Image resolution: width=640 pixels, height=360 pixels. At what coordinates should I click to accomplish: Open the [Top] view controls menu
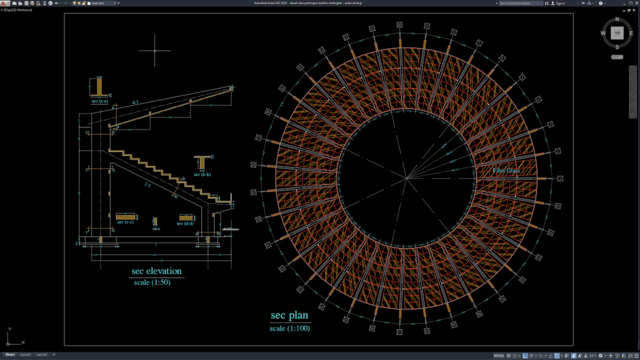point(8,10)
